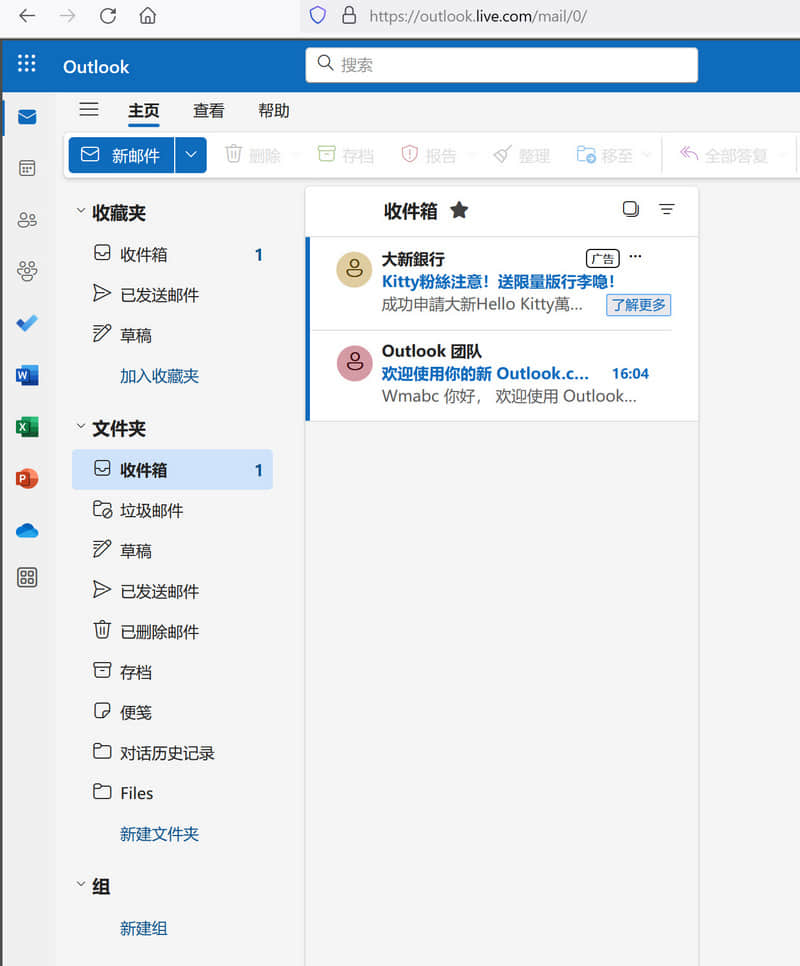Open the 已删除邮件 folder

click(x=172, y=631)
